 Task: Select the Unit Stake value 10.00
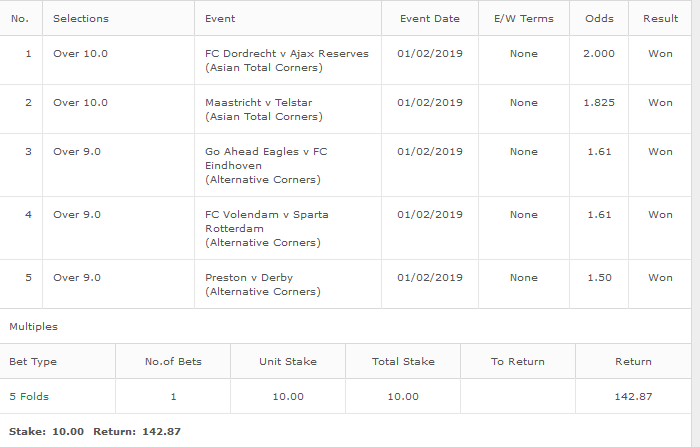click(x=288, y=397)
